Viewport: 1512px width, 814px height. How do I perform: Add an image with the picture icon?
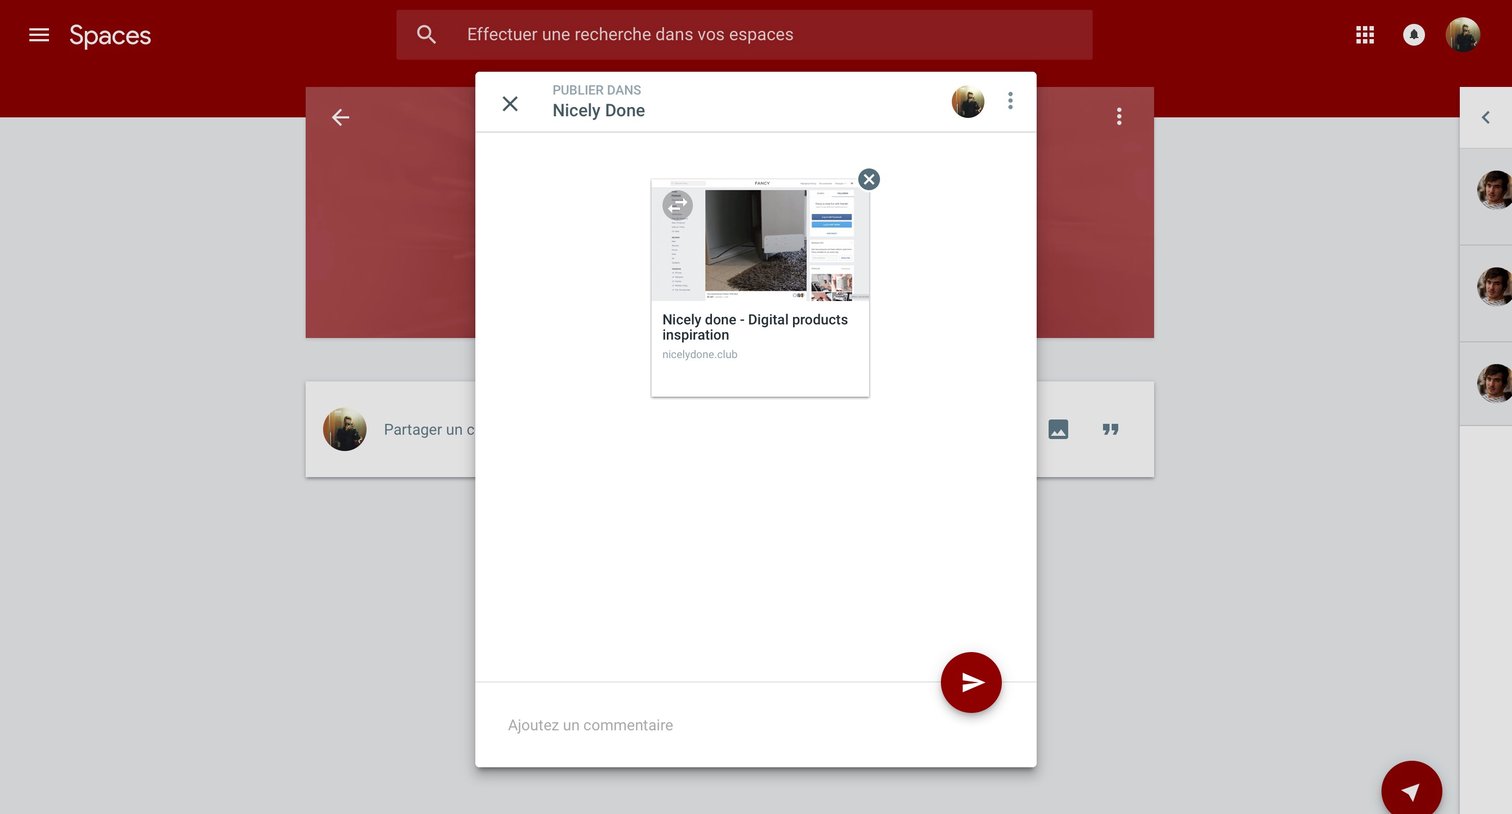click(1058, 429)
